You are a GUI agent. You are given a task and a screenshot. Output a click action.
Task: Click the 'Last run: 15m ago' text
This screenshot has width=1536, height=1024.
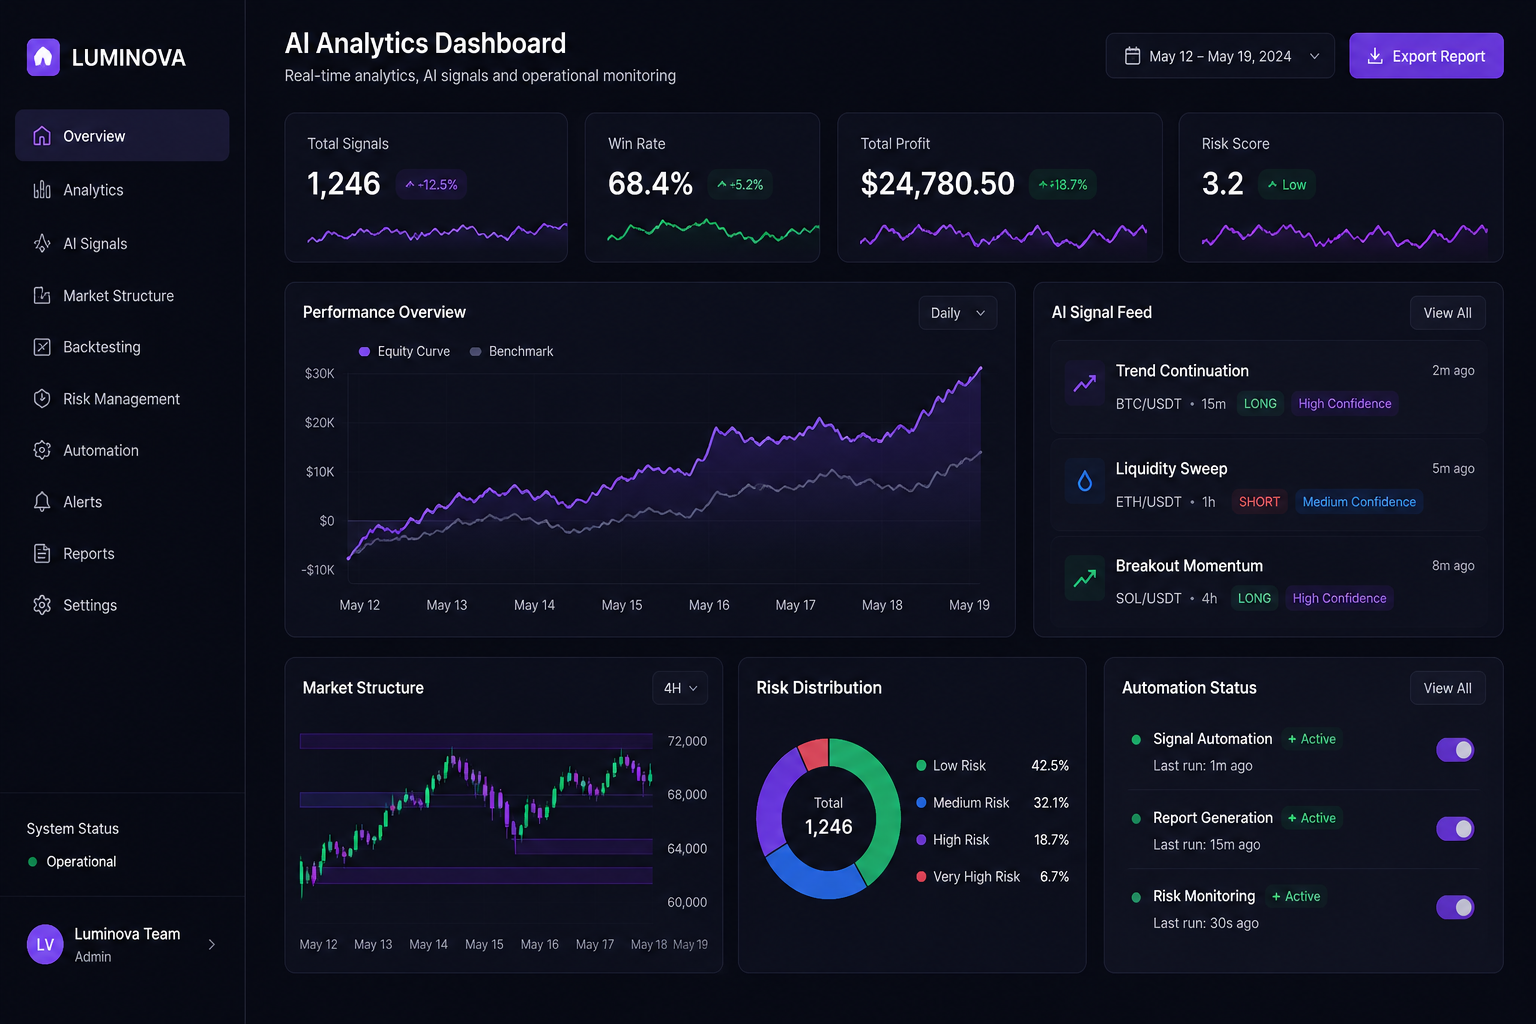point(1206,845)
